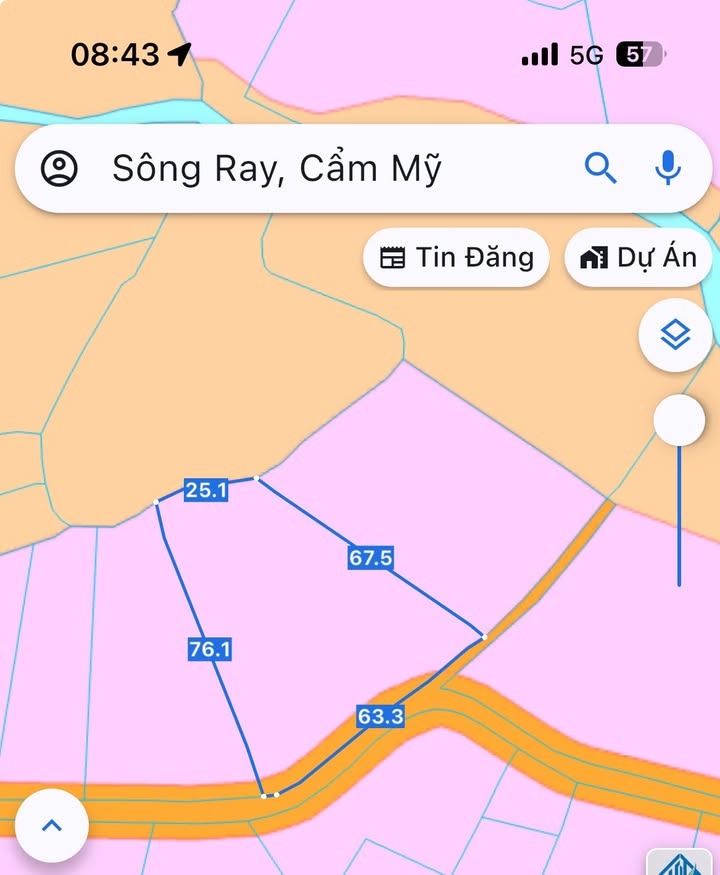The height and width of the screenshot is (875, 720).
Task: Tap the building icon in Dự Án chip
Action: tap(594, 258)
